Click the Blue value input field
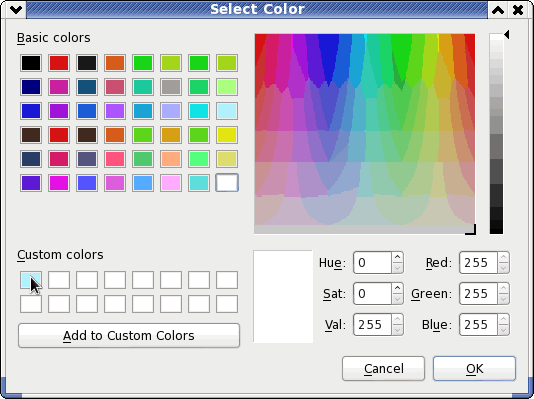Viewport: 534px width, 399px height. pyautogui.click(x=478, y=324)
